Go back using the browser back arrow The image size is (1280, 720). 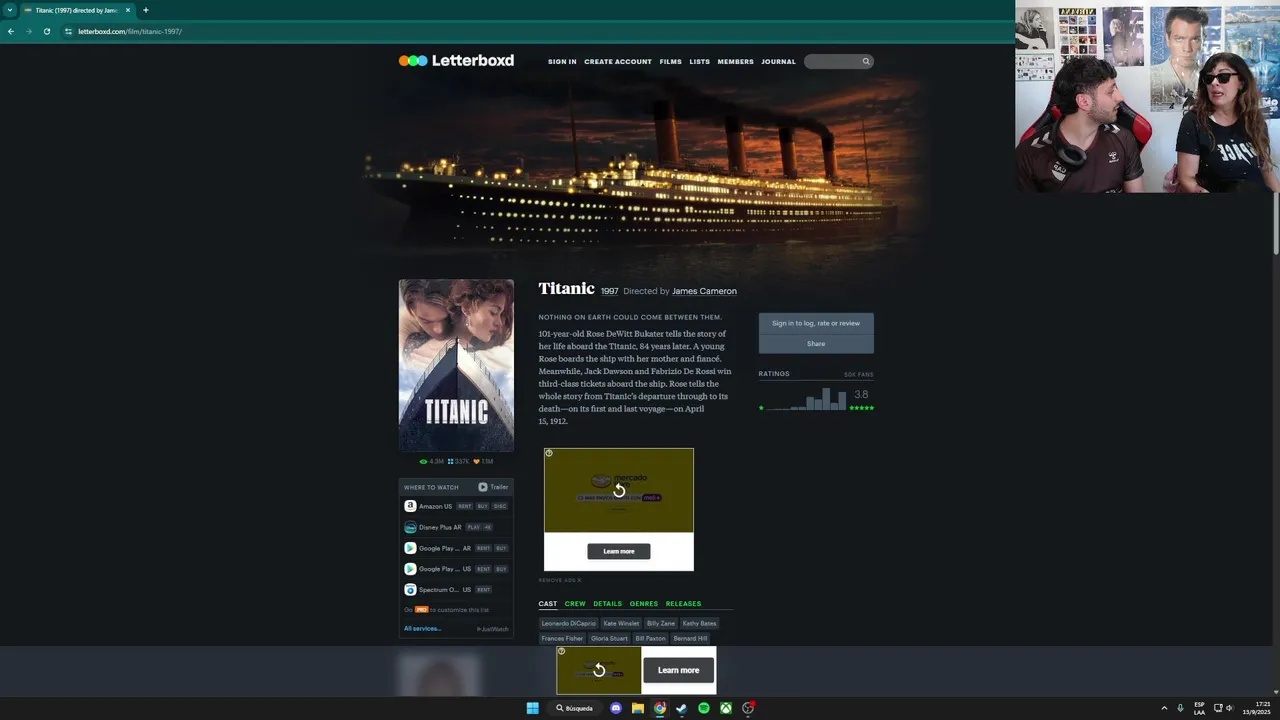(x=11, y=31)
